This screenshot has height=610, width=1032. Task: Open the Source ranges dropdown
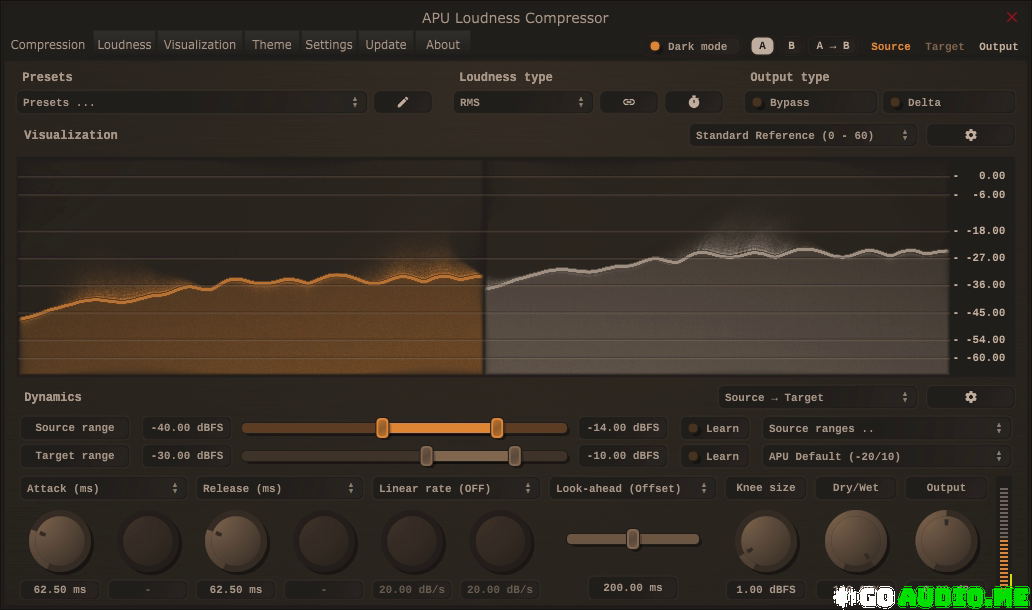point(888,428)
